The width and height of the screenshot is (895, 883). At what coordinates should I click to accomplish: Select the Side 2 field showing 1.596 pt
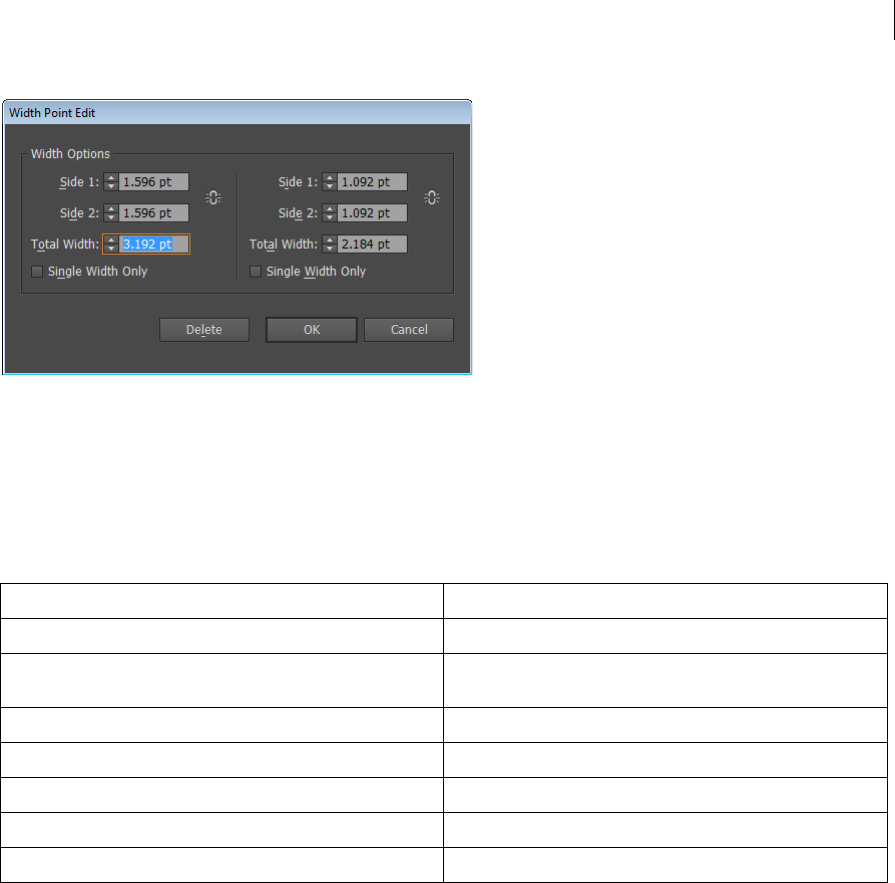coord(154,213)
